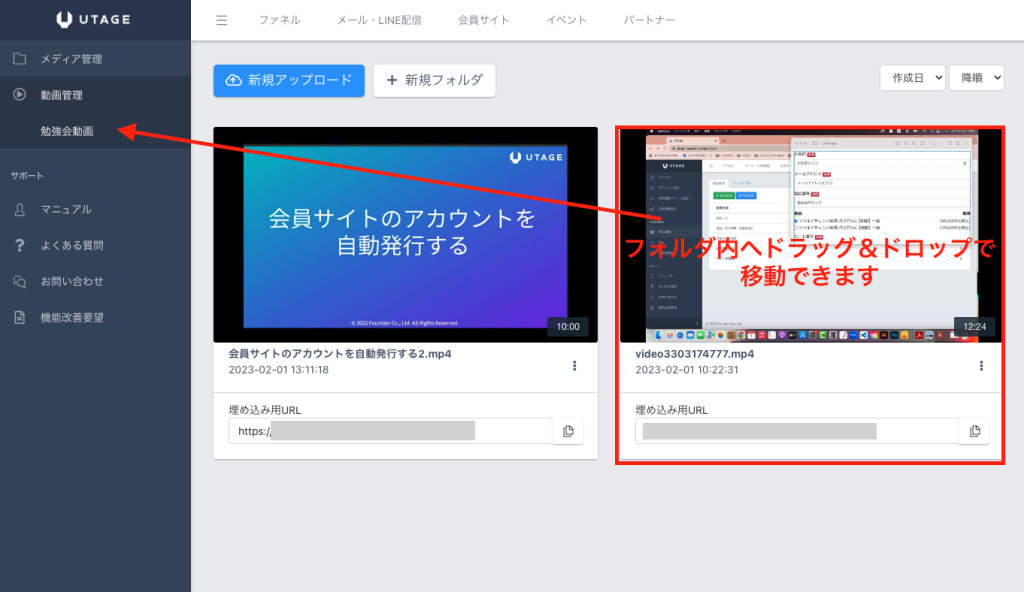
Task: Open the 勉強会動画 folder in sidebar
Action: 67,131
